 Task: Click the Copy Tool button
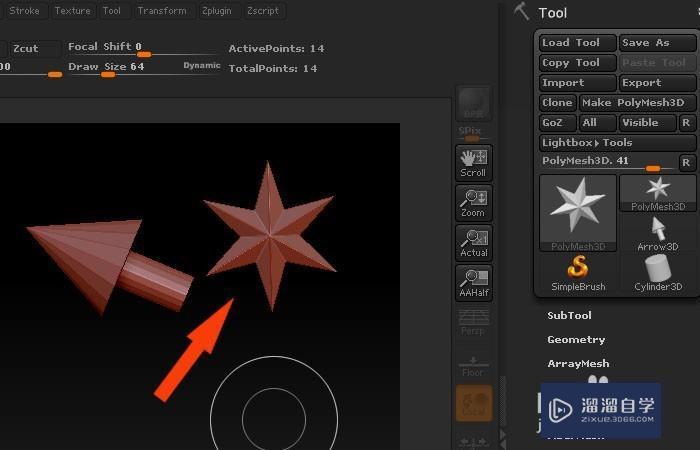coord(578,63)
